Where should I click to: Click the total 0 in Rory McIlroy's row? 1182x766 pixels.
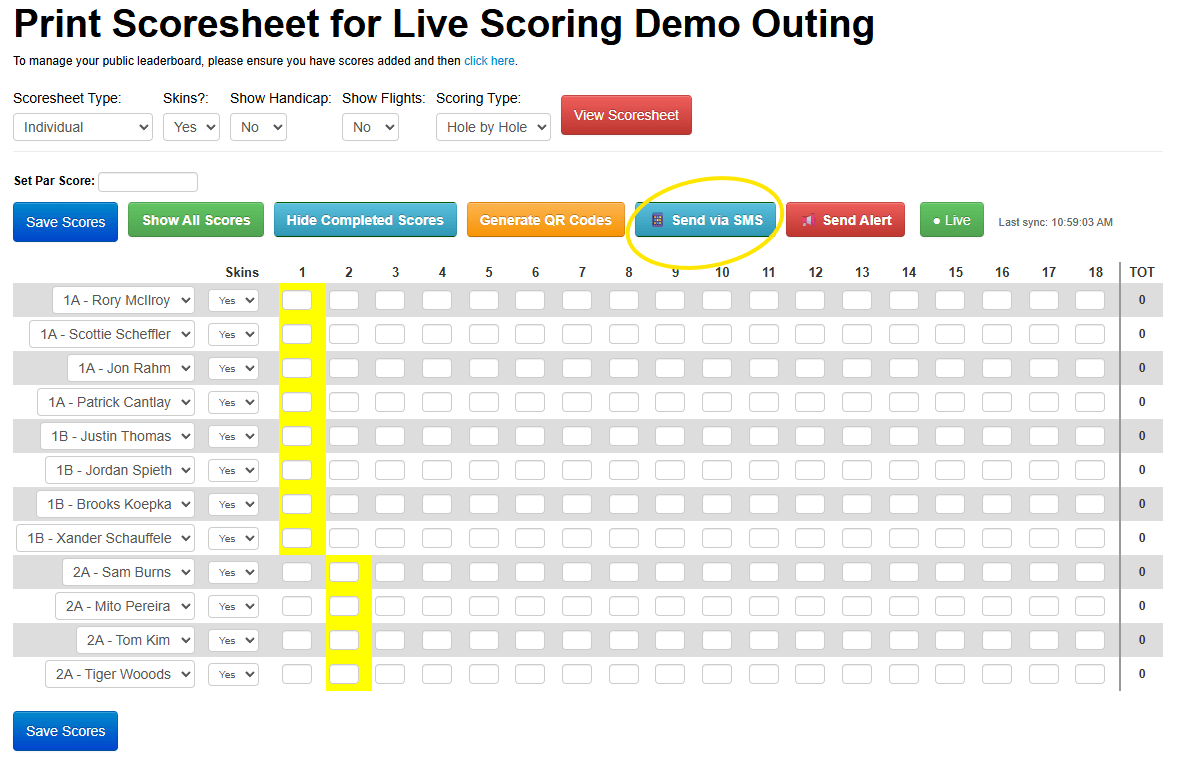[x=1142, y=300]
